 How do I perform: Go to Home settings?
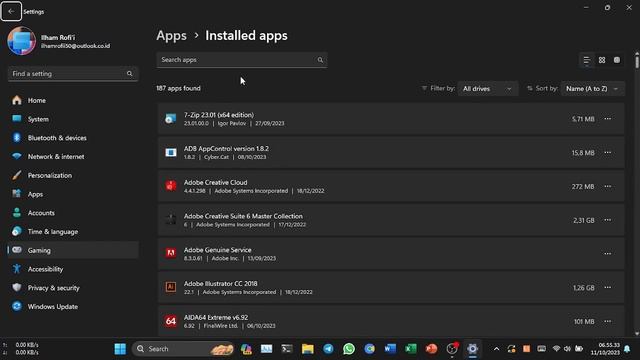[x=73, y=100]
